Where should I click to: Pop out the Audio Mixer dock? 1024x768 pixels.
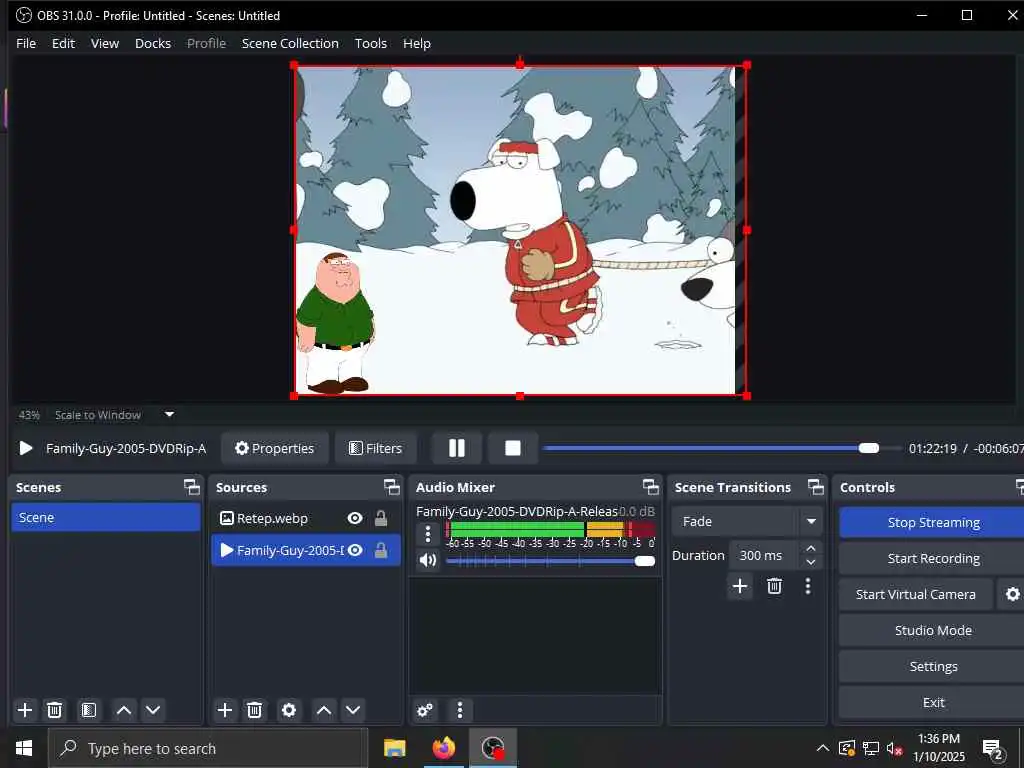tap(650, 487)
